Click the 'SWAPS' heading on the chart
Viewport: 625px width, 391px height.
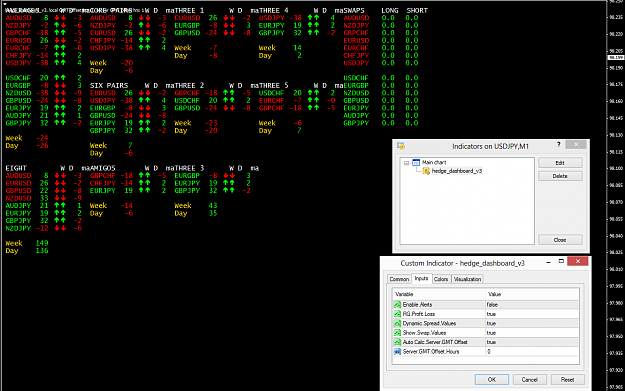[x=354, y=10]
